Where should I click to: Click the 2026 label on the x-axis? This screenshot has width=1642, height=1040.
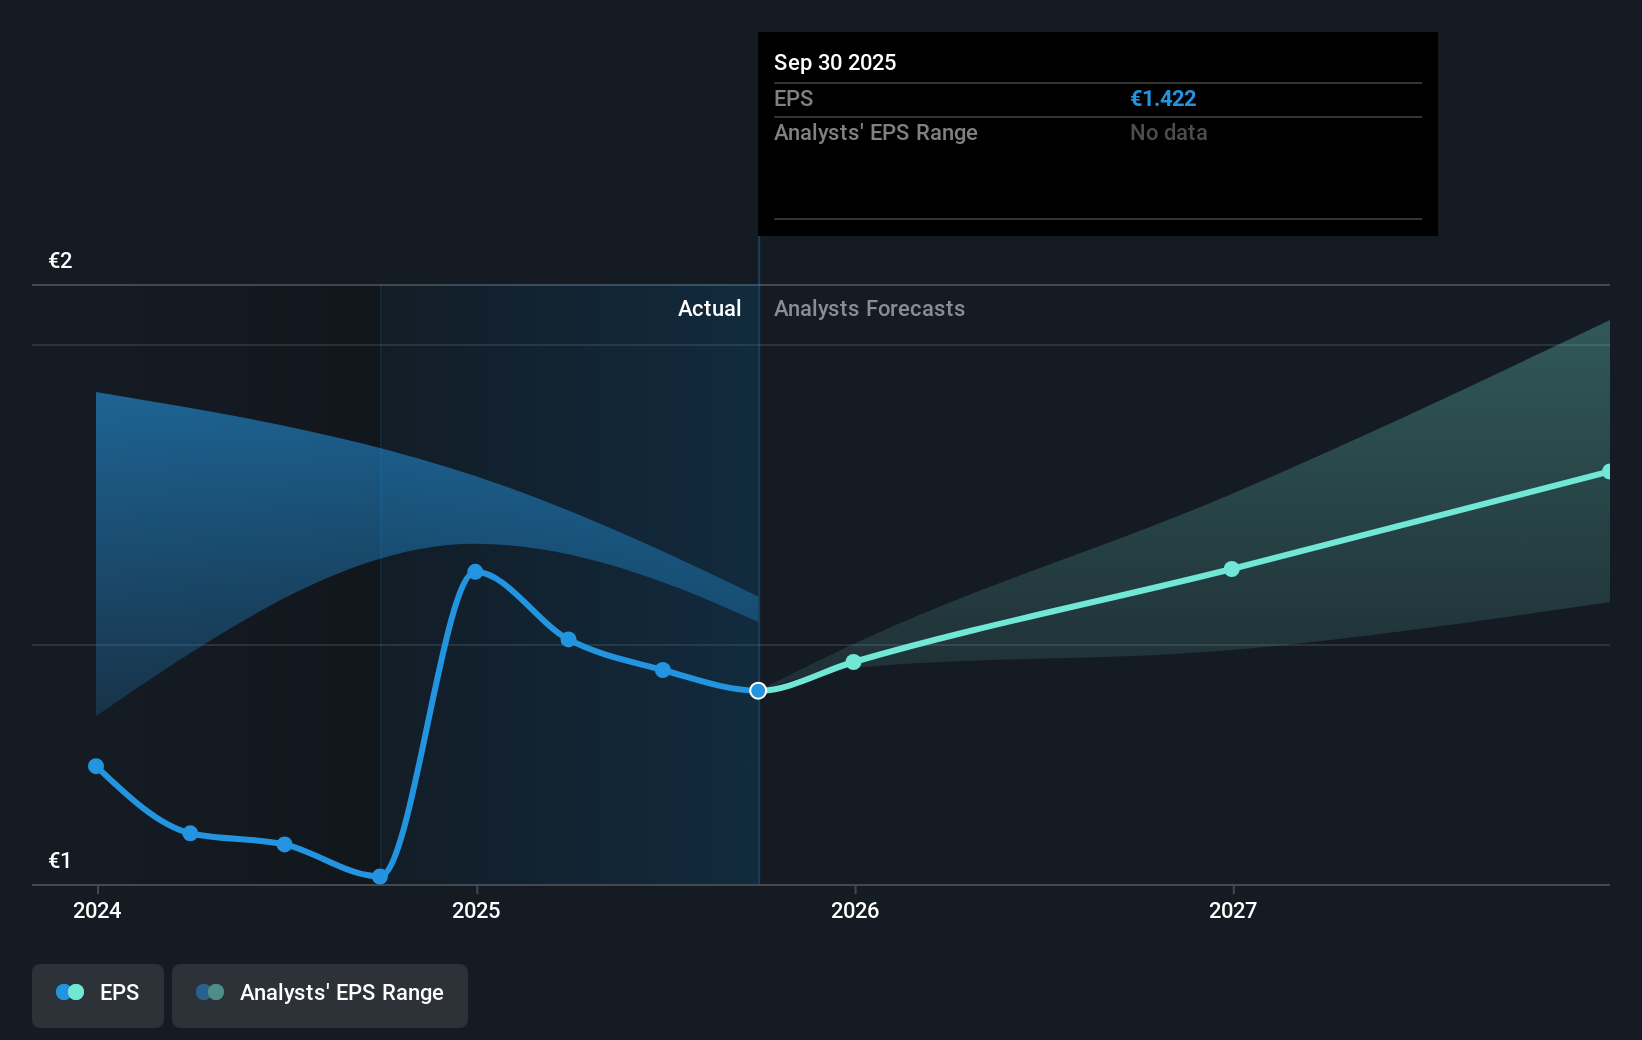853,911
